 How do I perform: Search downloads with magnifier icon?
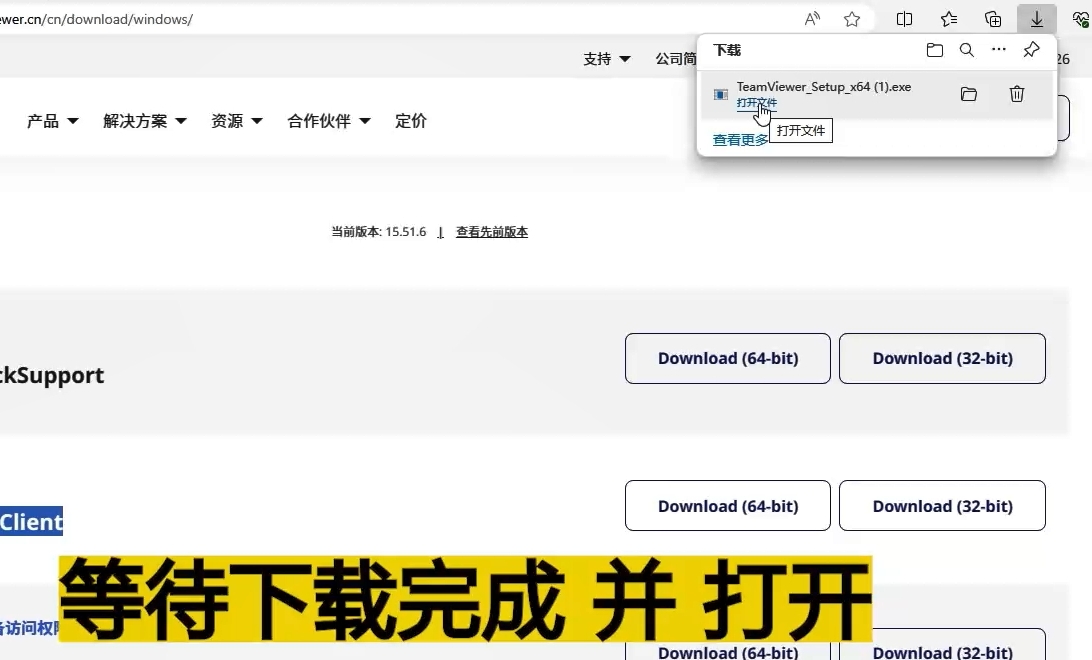[967, 50]
